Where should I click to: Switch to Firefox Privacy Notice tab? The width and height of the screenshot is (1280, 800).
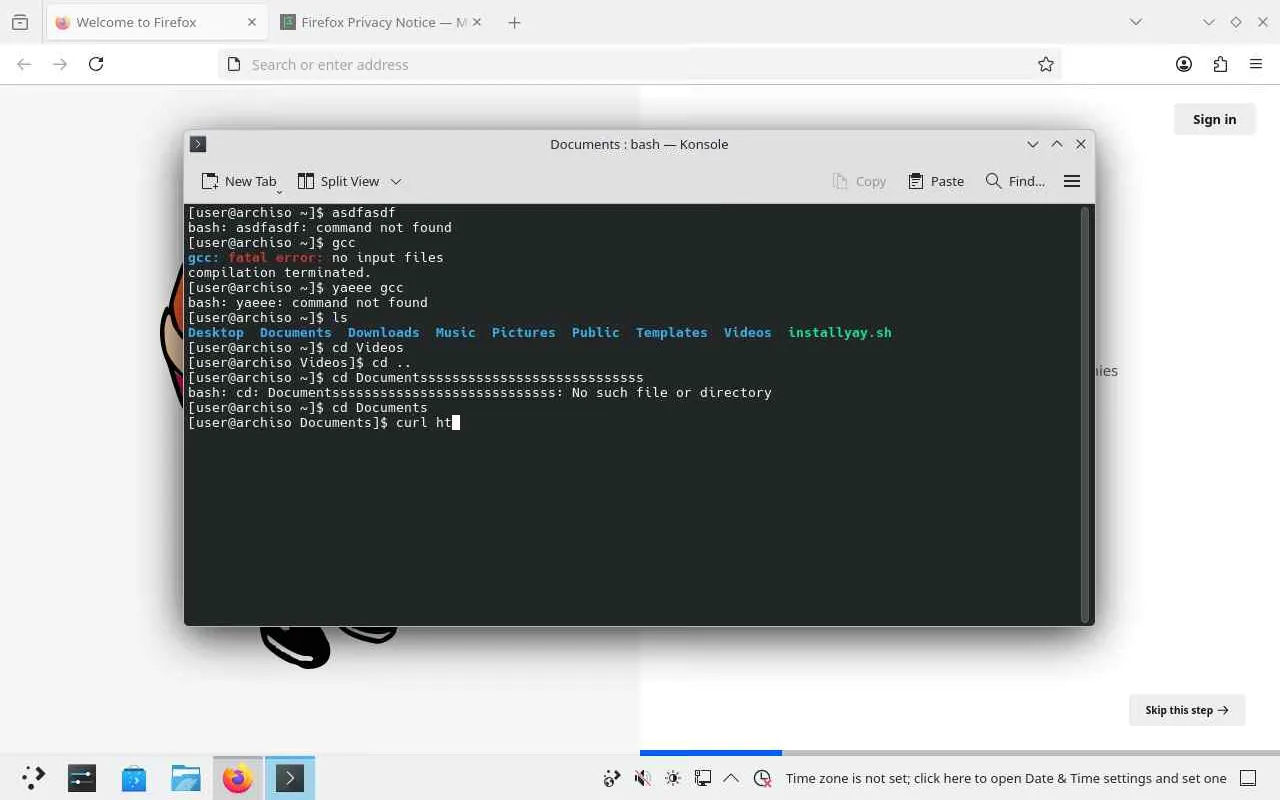pyautogui.click(x=382, y=22)
